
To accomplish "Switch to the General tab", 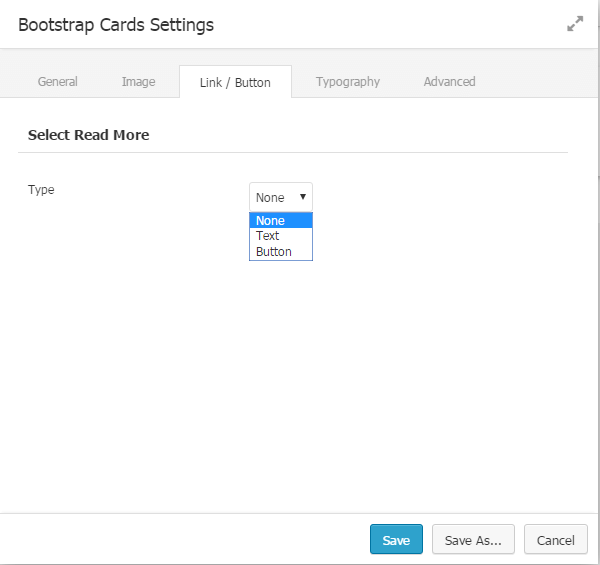I will tap(57, 82).
